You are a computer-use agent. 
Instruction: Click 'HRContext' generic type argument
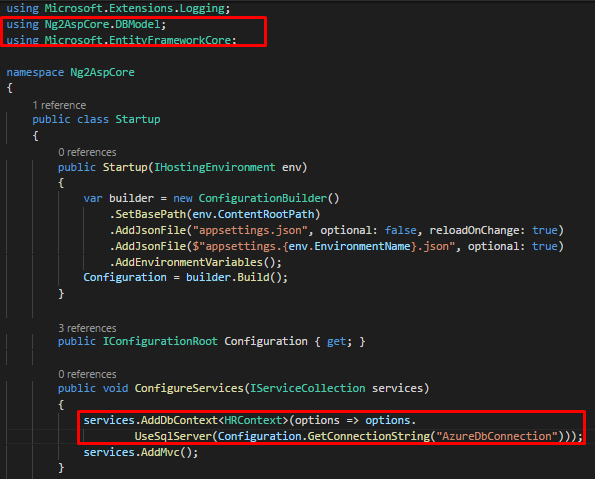253,420
